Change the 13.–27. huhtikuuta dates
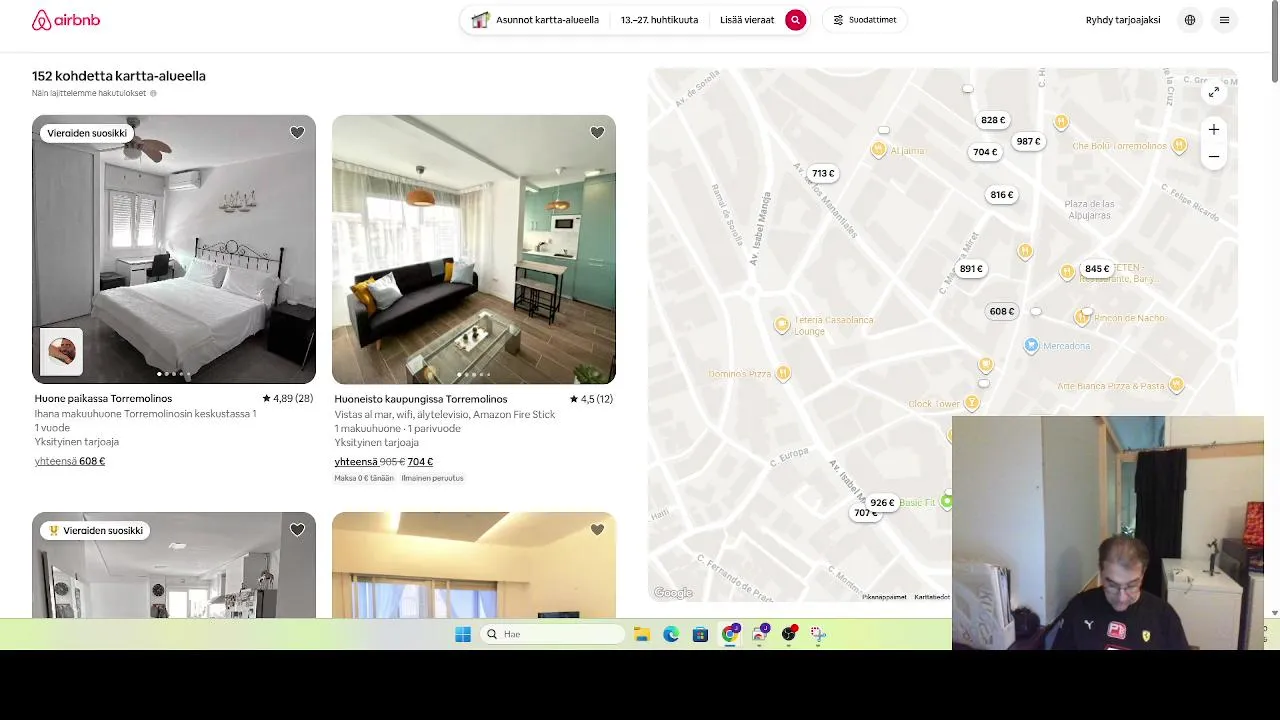 click(x=659, y=20)
